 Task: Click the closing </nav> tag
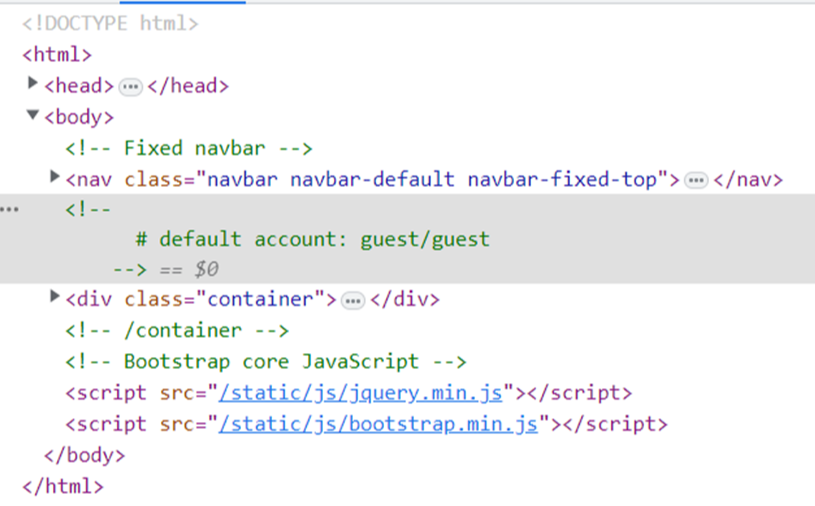point(748,179)
